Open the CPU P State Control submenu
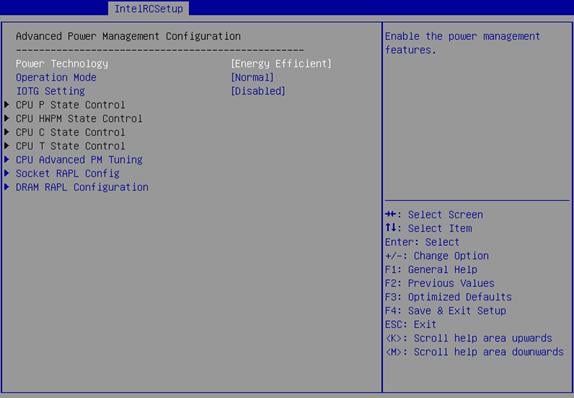The image size is (574, 398). (x=70, y=105)
